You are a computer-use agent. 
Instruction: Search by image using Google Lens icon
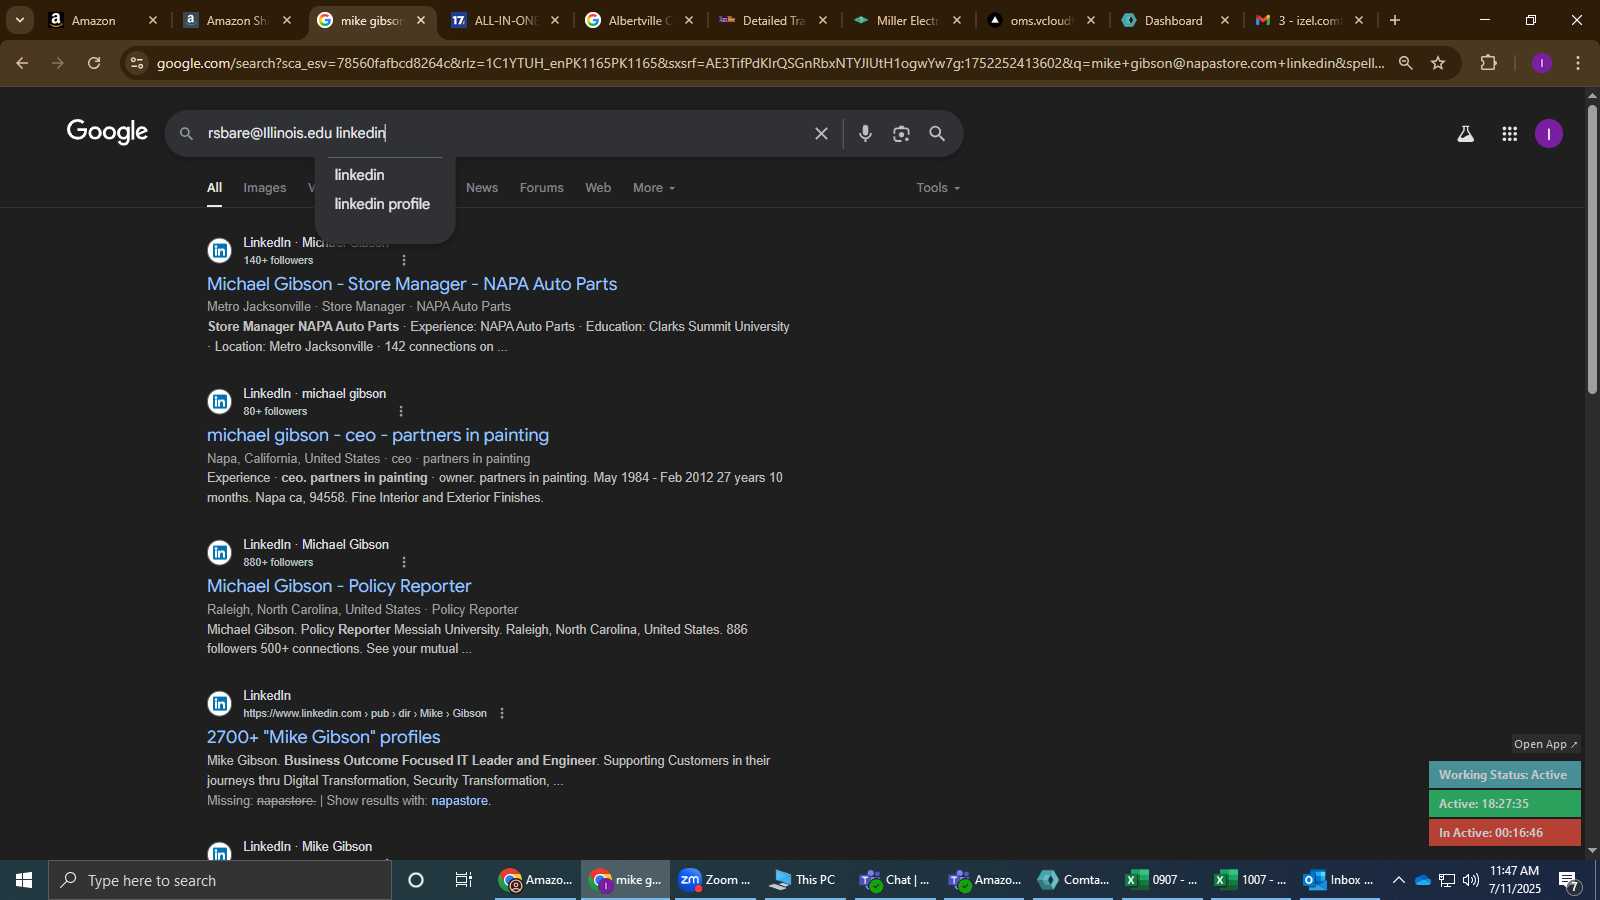click(901, 133)
